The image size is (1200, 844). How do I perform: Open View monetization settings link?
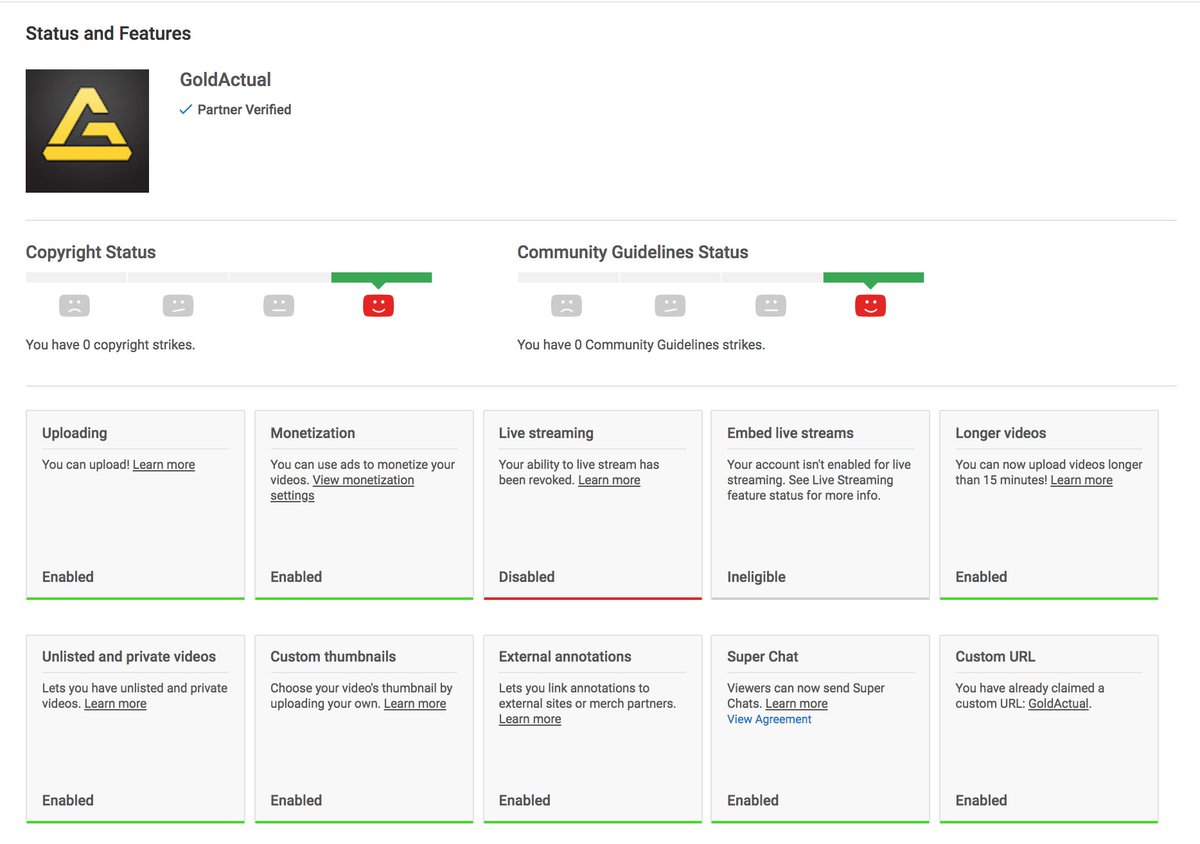(x=342, y=488)
